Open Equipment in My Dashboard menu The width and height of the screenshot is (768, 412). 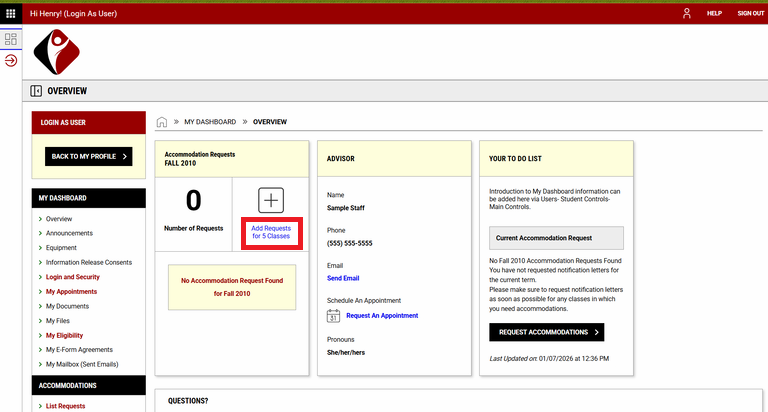click(61, 248)
